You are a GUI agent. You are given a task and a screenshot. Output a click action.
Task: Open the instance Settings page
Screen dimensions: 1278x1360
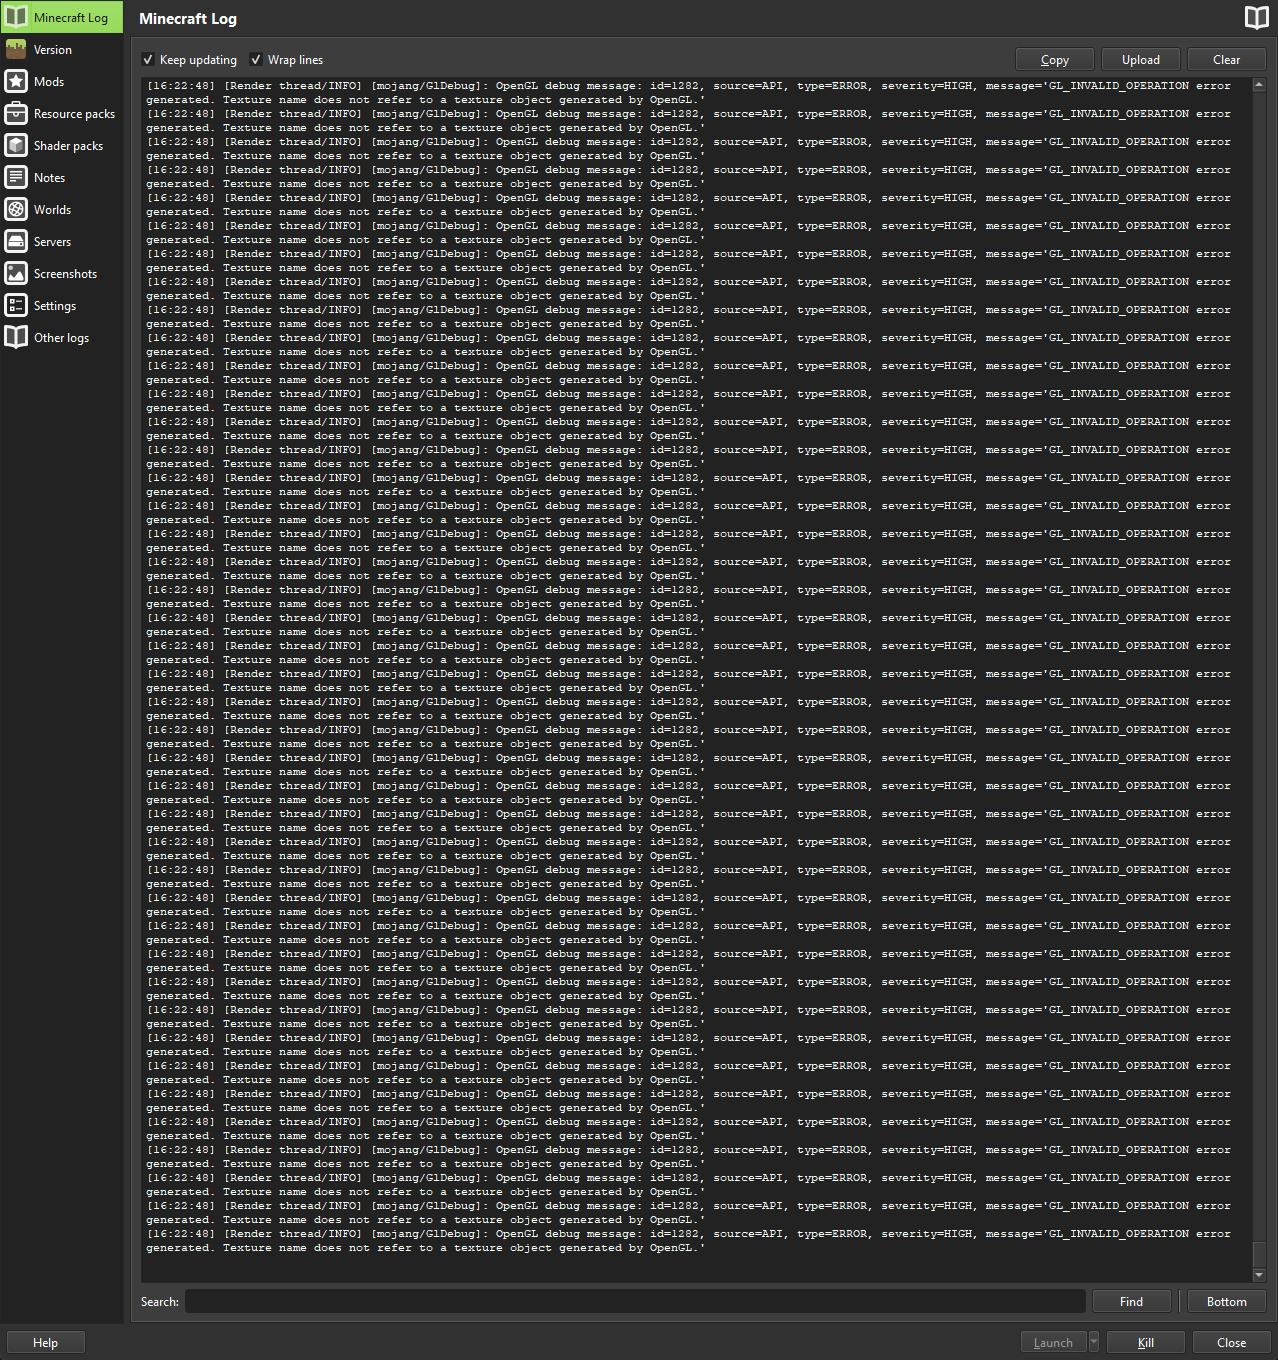pos(62,305)
